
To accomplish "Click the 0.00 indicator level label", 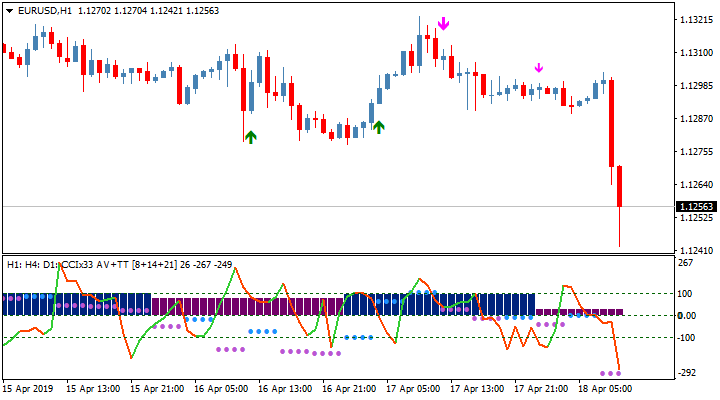I will [689, 316].
